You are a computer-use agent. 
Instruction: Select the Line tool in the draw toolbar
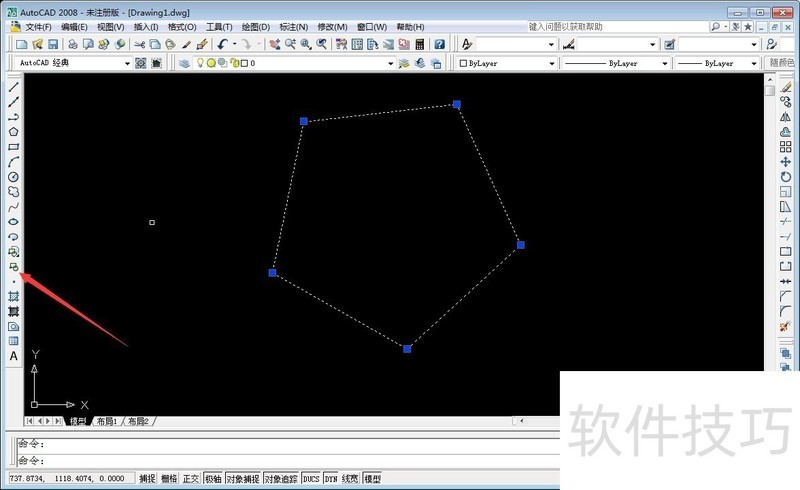tap(14, 87)
